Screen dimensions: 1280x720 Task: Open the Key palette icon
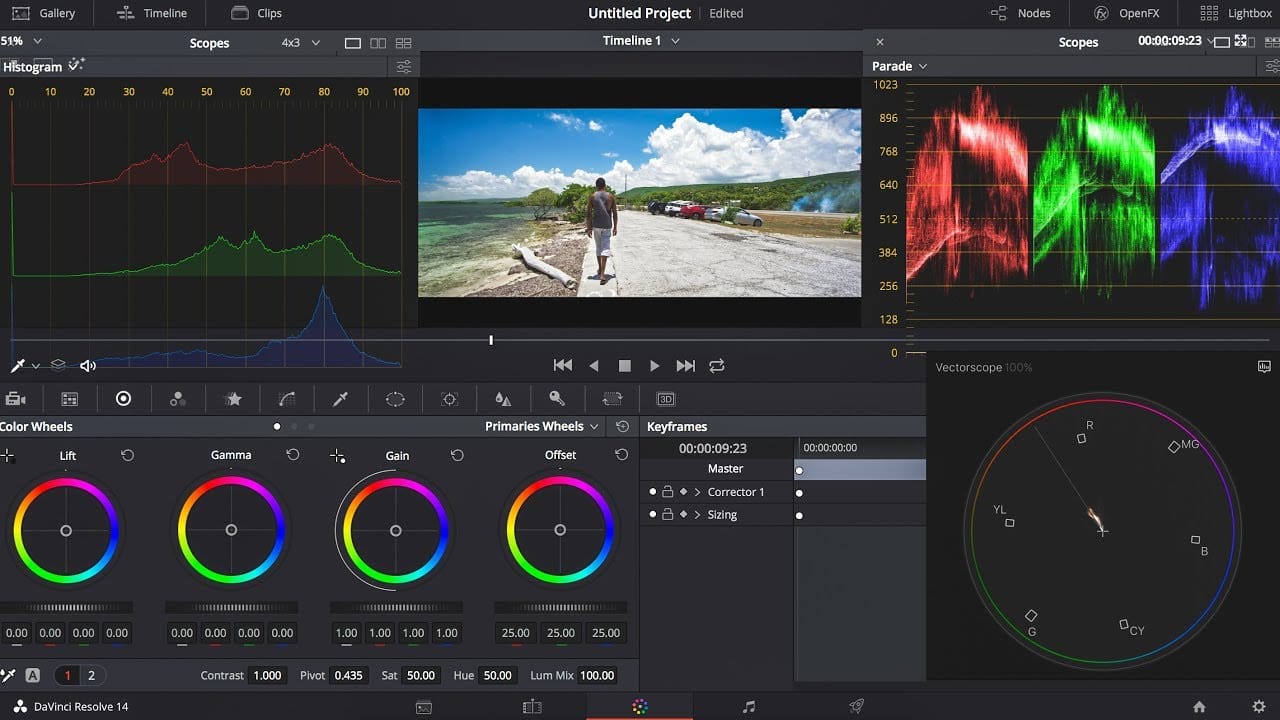click(x=557, y=398)
